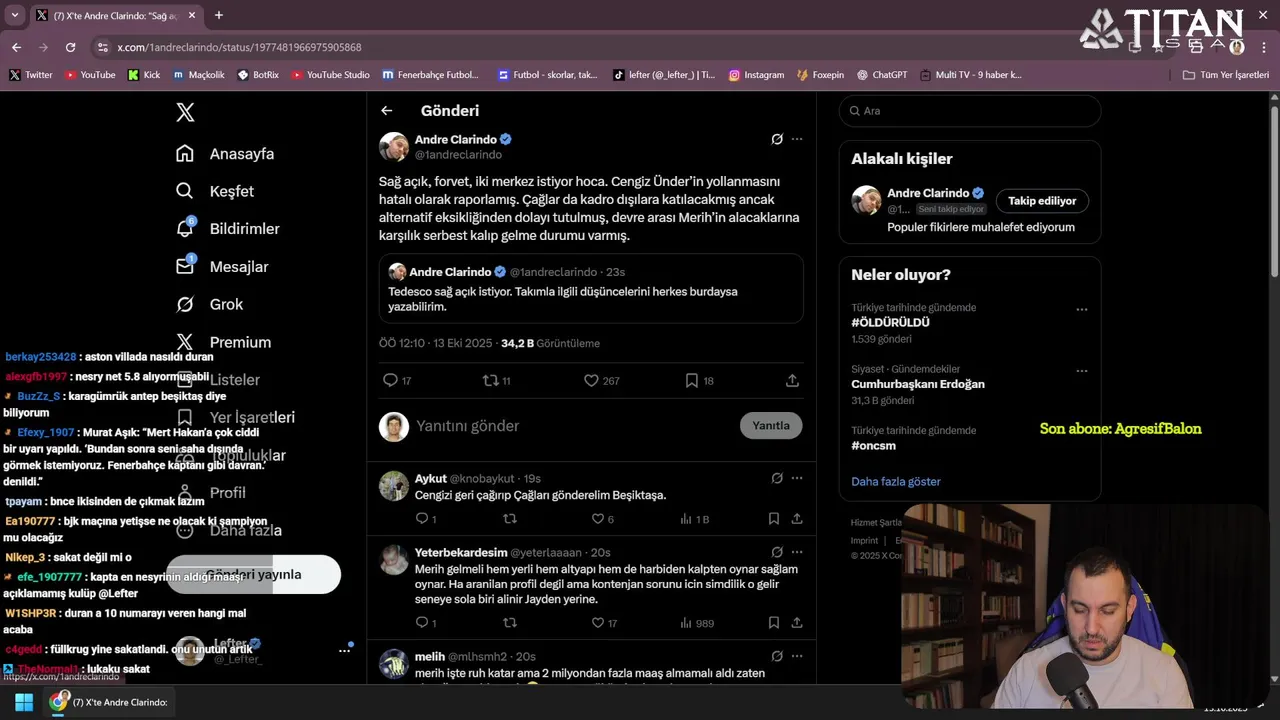Screen dimensions: 1280x720
Task: Repost Yeterbekardesim's comment
Action: tap(510, 623)
